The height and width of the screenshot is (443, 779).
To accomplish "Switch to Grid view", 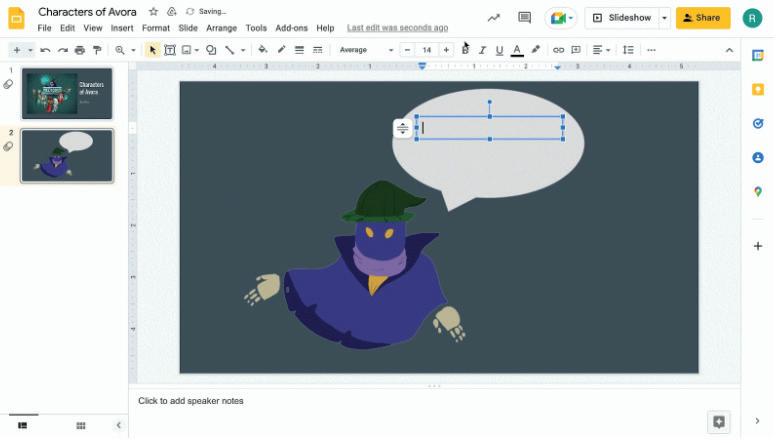I will pyautogui.click(x=80, y=426).
